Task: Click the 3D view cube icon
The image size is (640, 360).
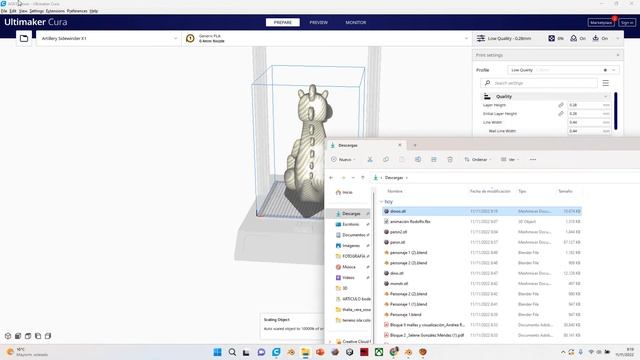Action: (x=8, y=336)
